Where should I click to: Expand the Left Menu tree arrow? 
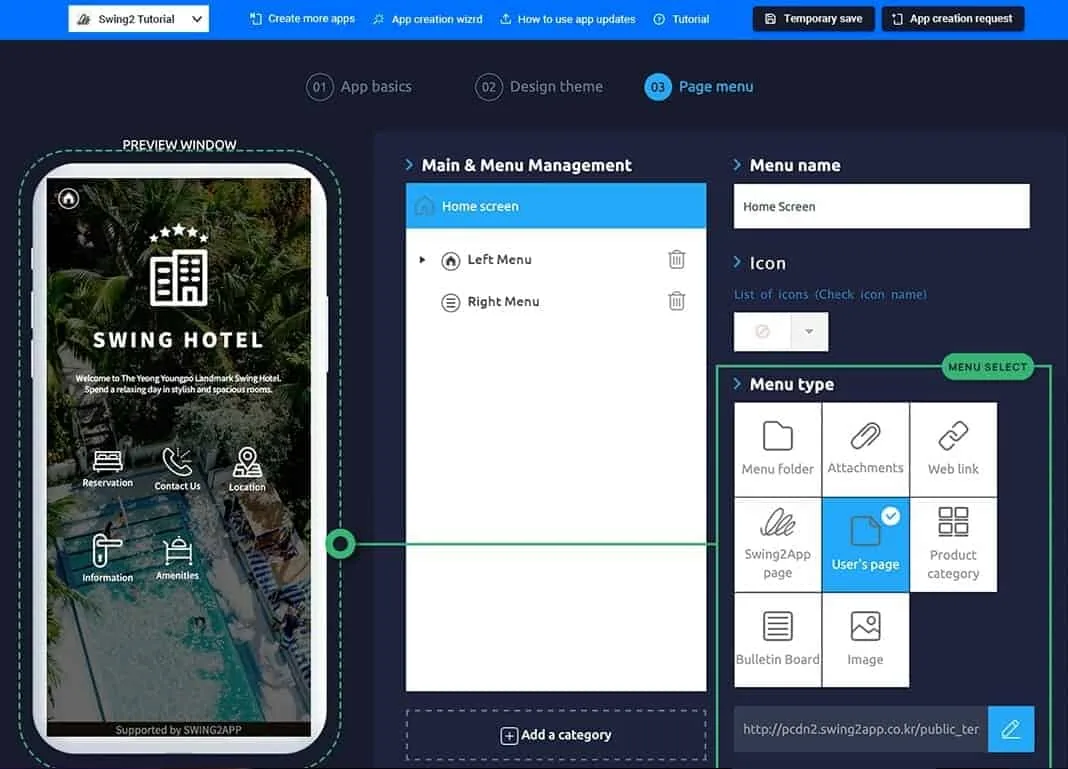coord(422,260)
